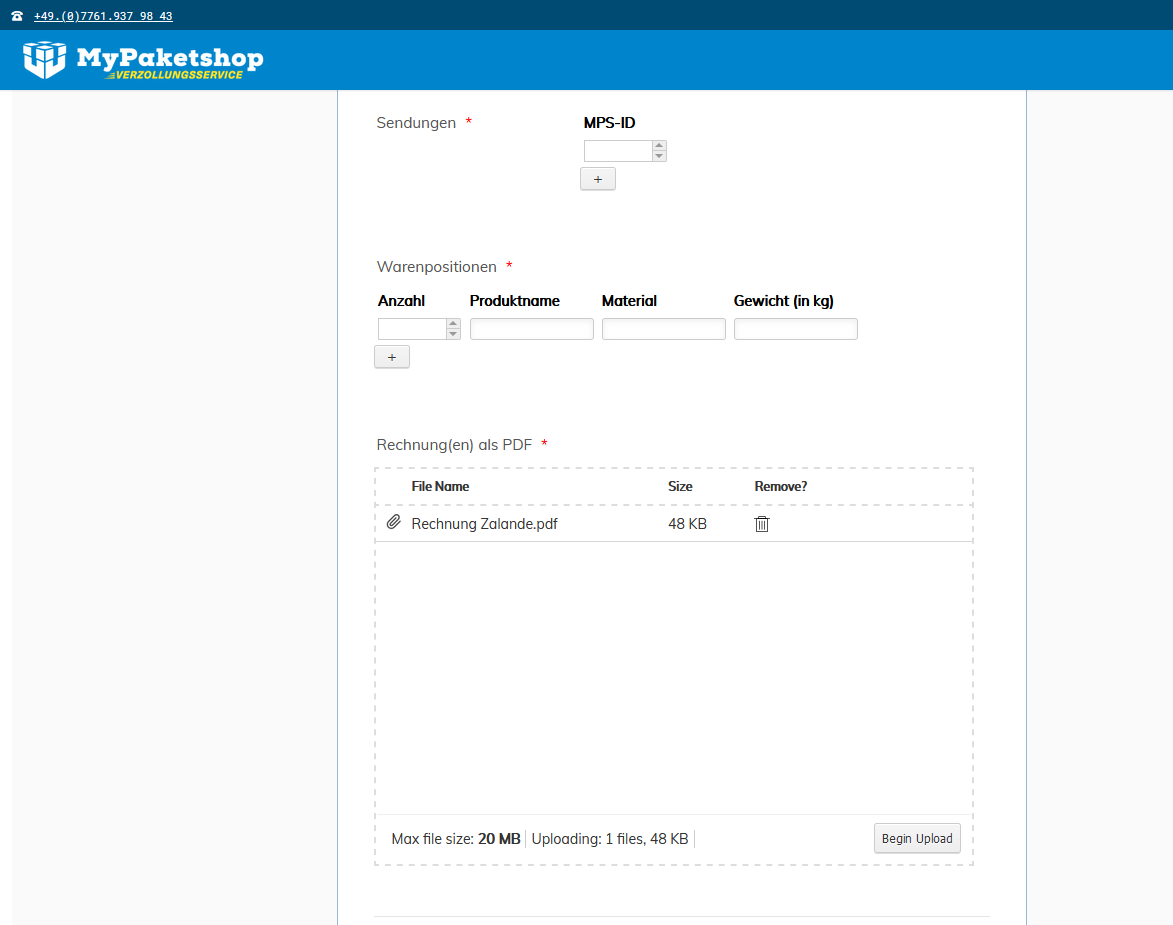
Task: Focus the Gewicht (in kg) field
Action: [795, 329]
